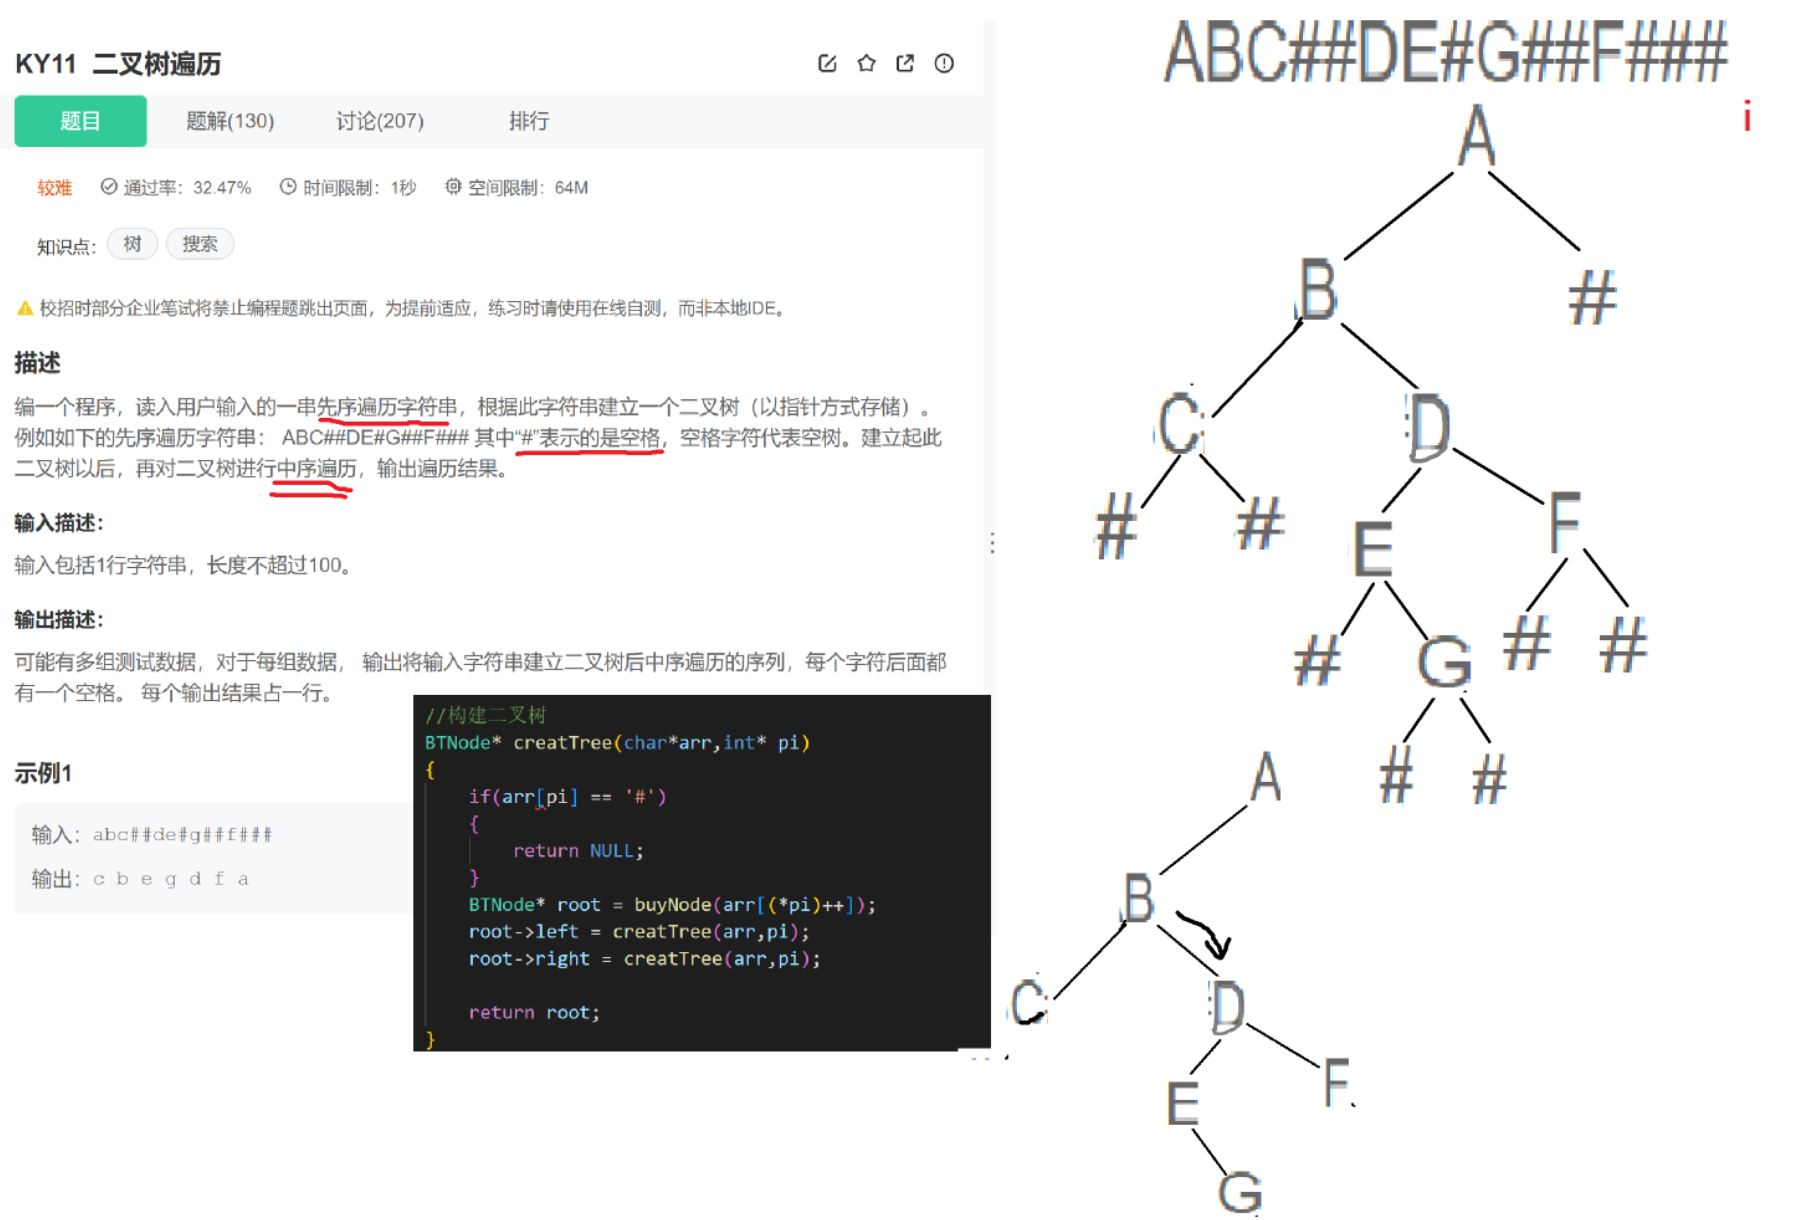
Task: Click the clock icon beside 时间限制
Action: coord(287,186)
